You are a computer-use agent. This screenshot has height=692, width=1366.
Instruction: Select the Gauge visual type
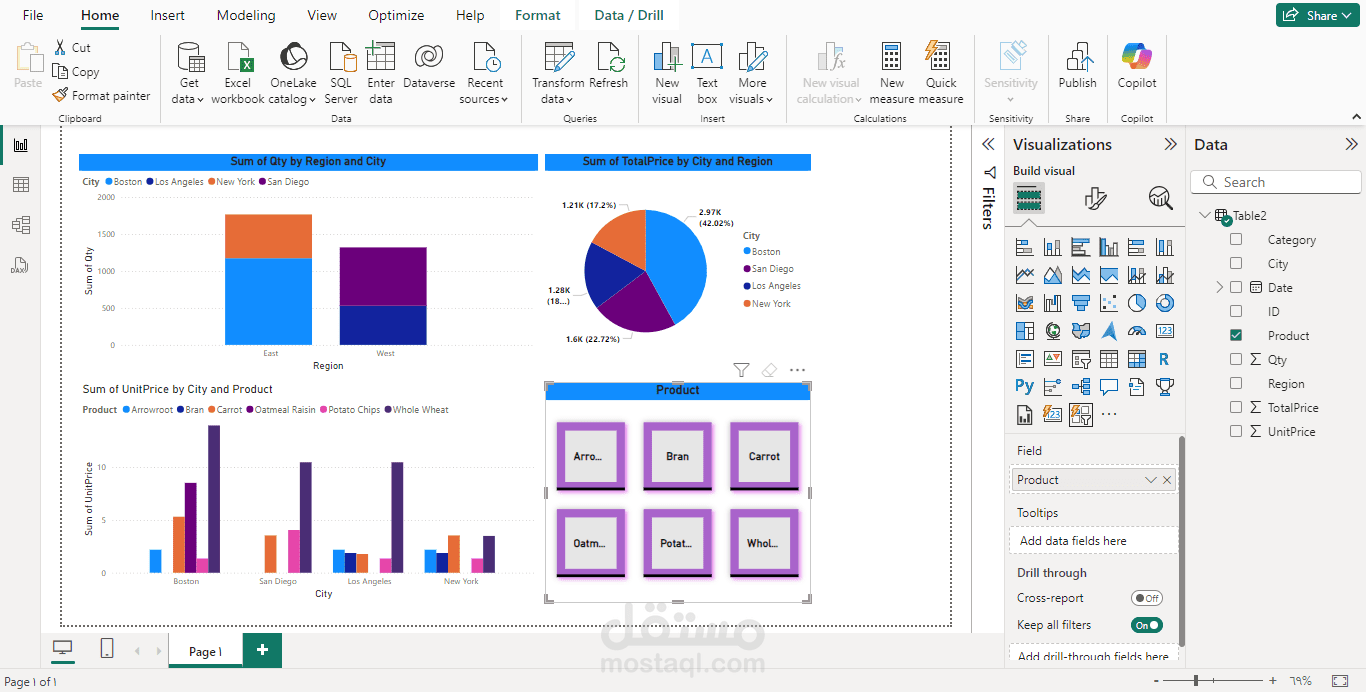(1137, 331)
